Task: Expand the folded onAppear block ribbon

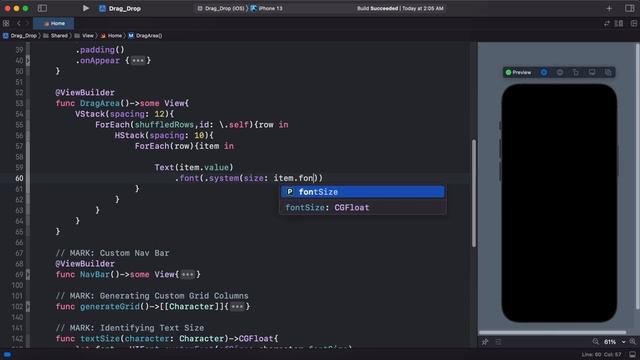Action: click(28, 60)
